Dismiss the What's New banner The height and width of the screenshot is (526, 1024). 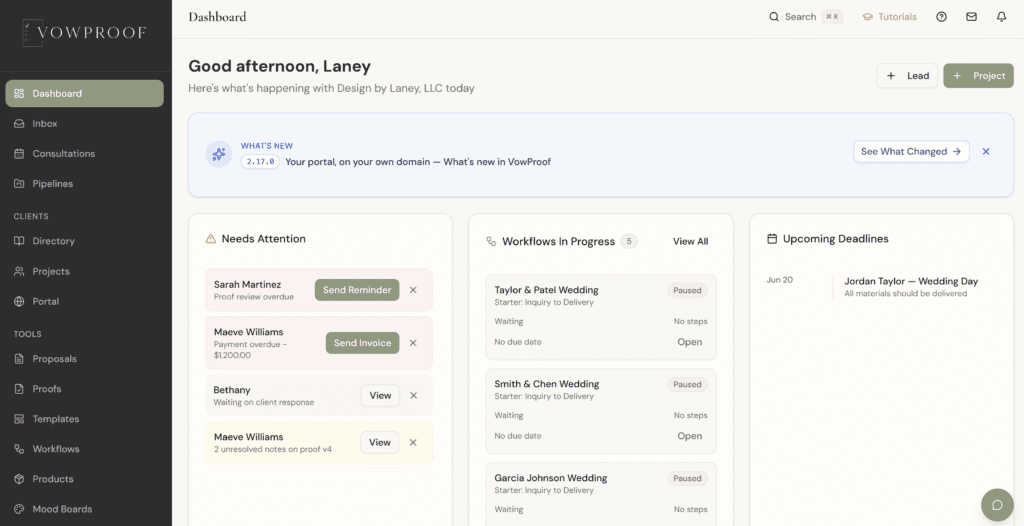986,152
